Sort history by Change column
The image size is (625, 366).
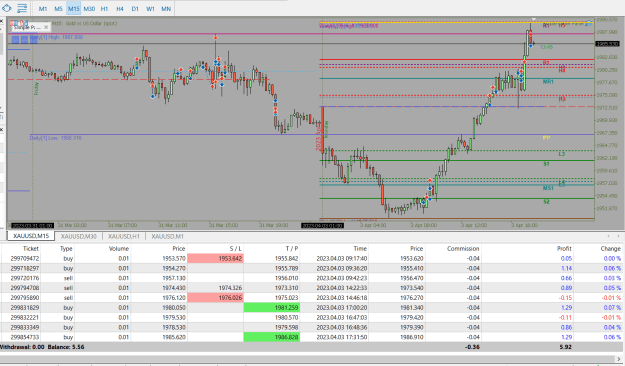coord(610,248)
